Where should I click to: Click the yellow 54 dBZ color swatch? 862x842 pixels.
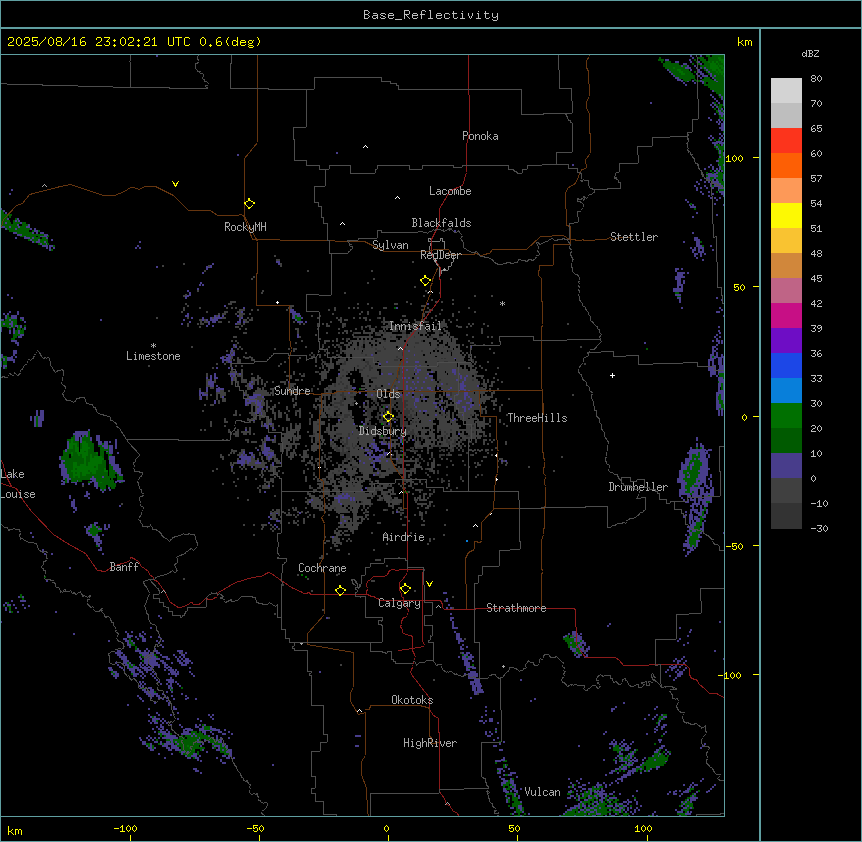coord(786,215)
